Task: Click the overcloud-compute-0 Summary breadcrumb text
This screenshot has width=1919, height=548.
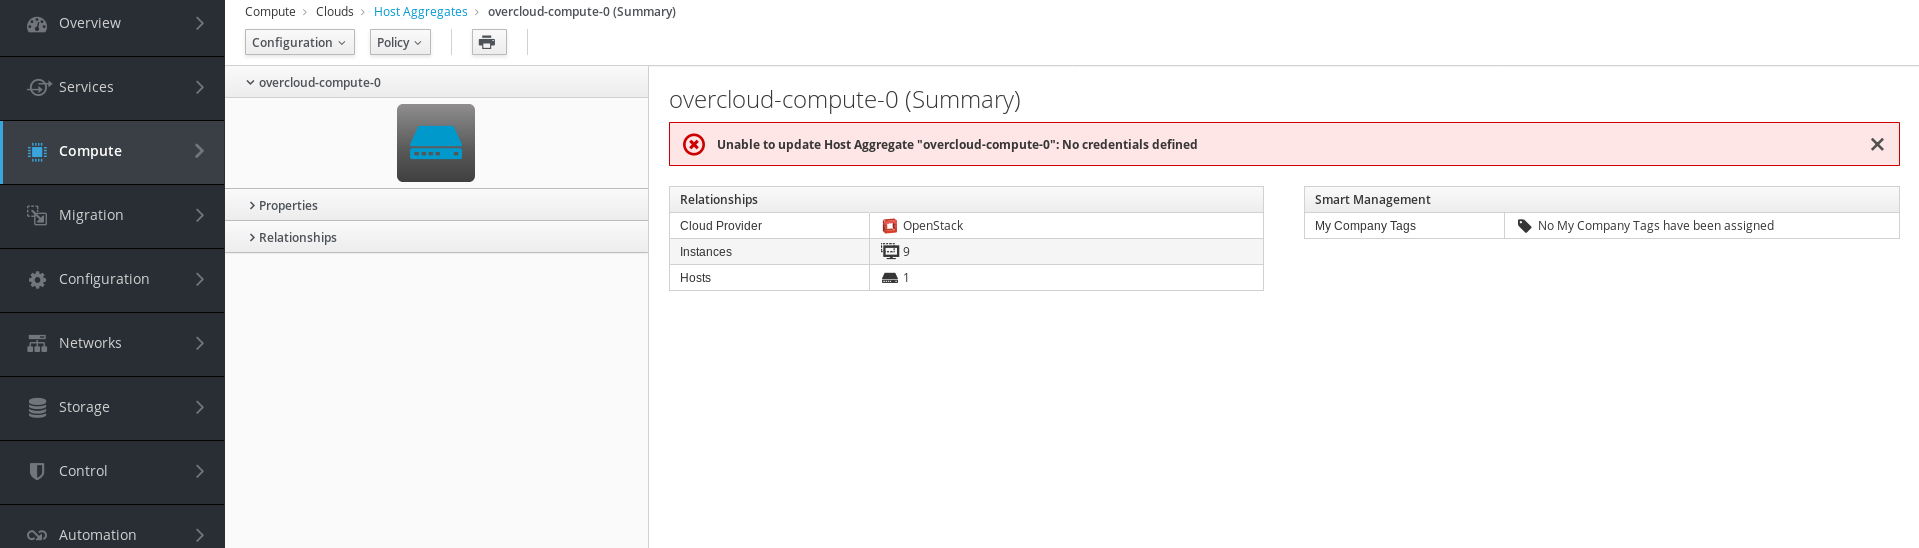Action: (x=582, y=12)
